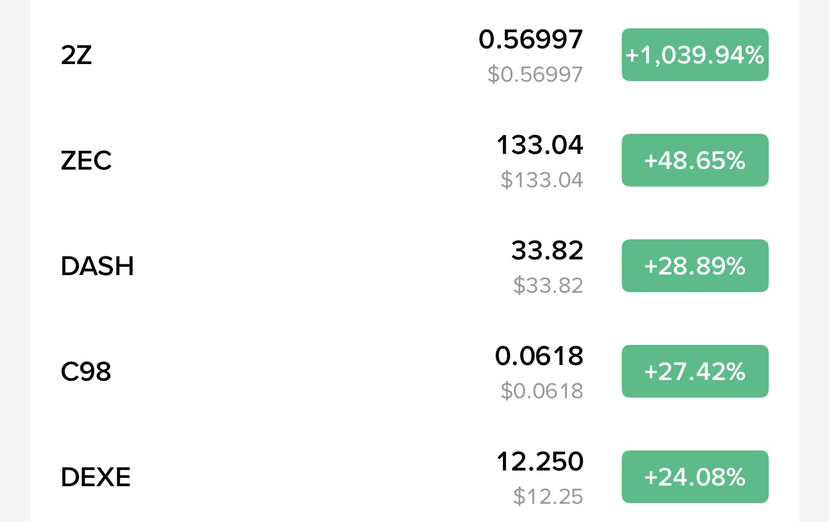Open the DASH market entry

coord(414,265)
